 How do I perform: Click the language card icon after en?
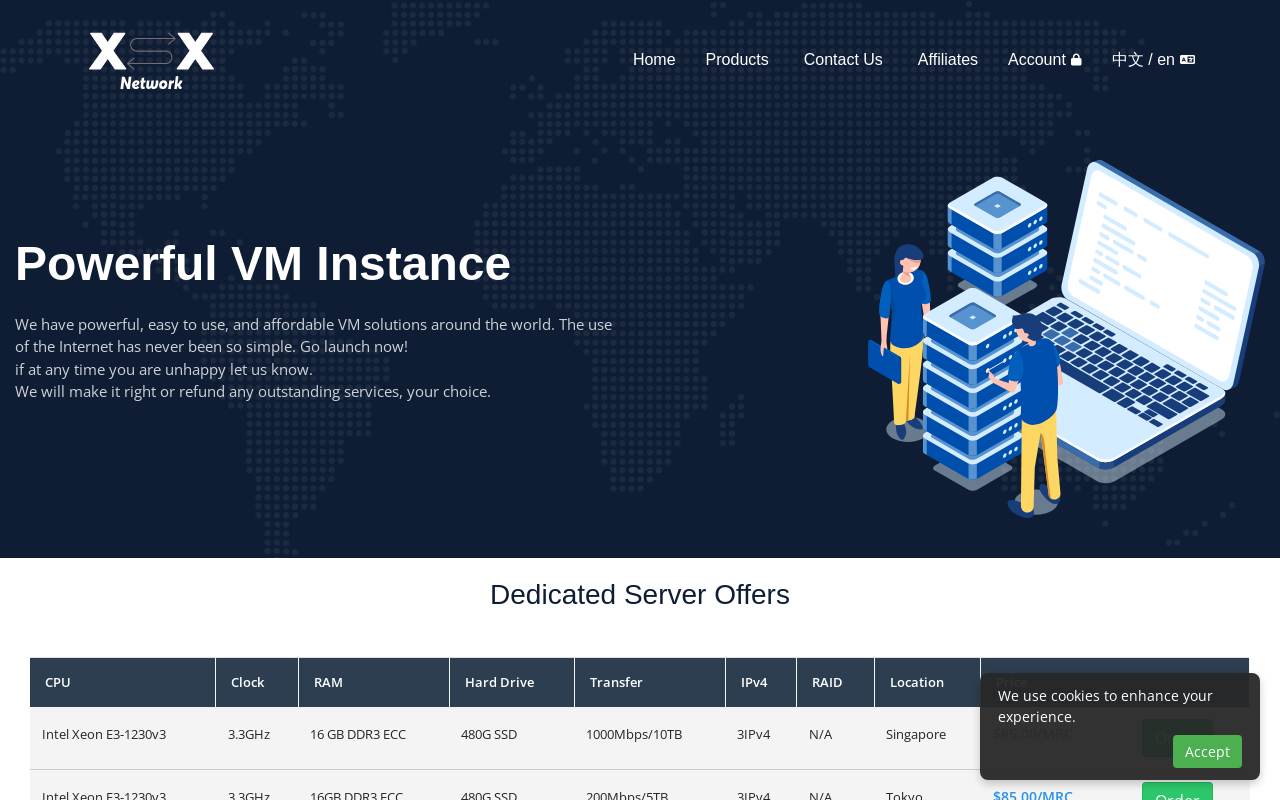1188,60
